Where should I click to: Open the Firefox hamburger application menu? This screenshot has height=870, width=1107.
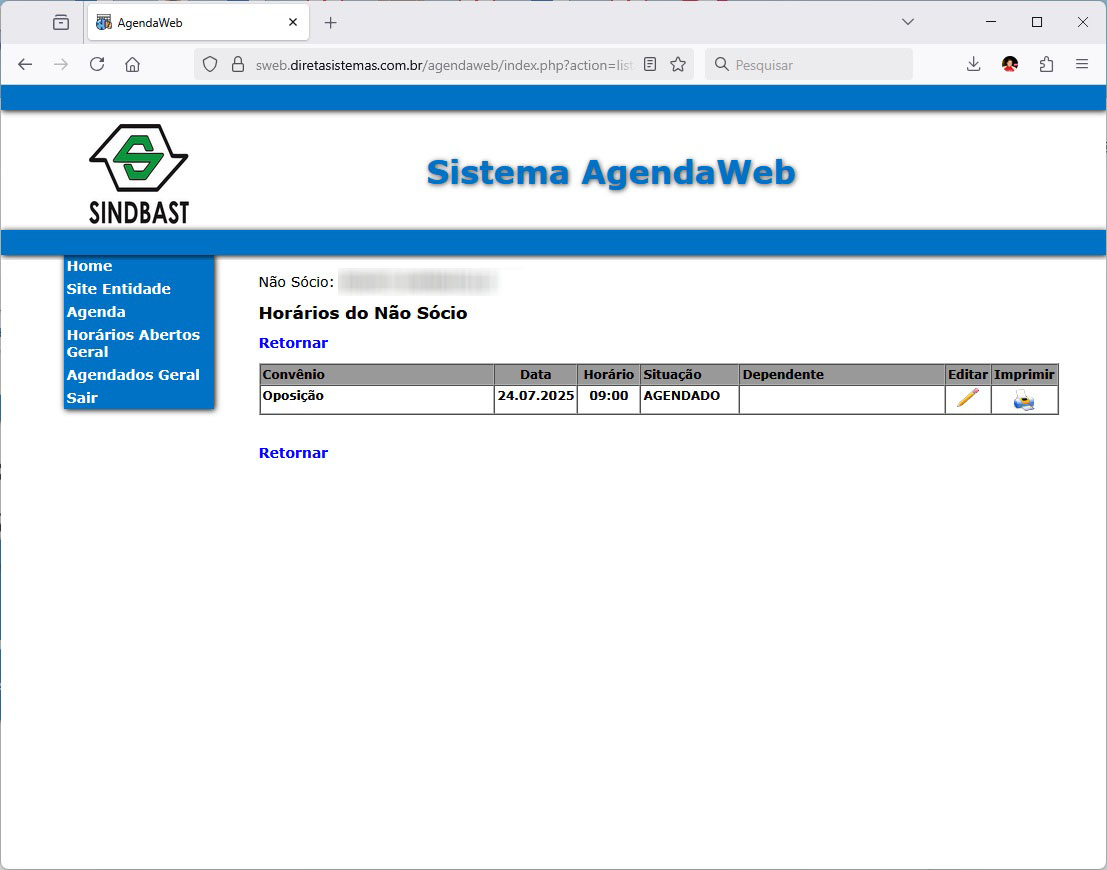click(x=1081, y=65)
